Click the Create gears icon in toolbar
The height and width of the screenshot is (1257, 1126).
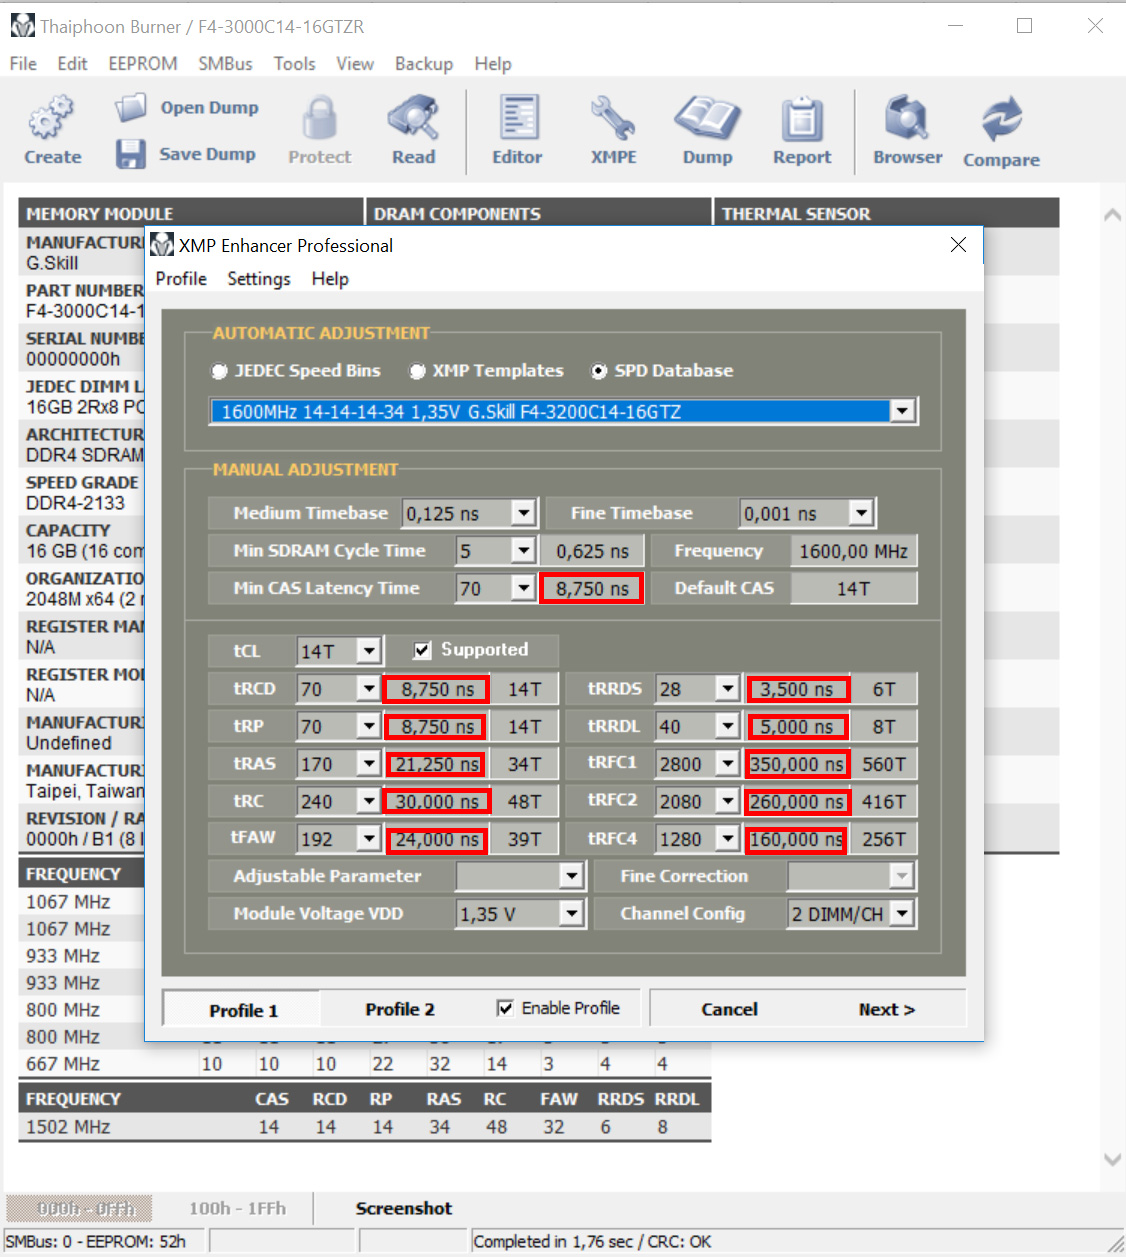(x=51, y=118)
